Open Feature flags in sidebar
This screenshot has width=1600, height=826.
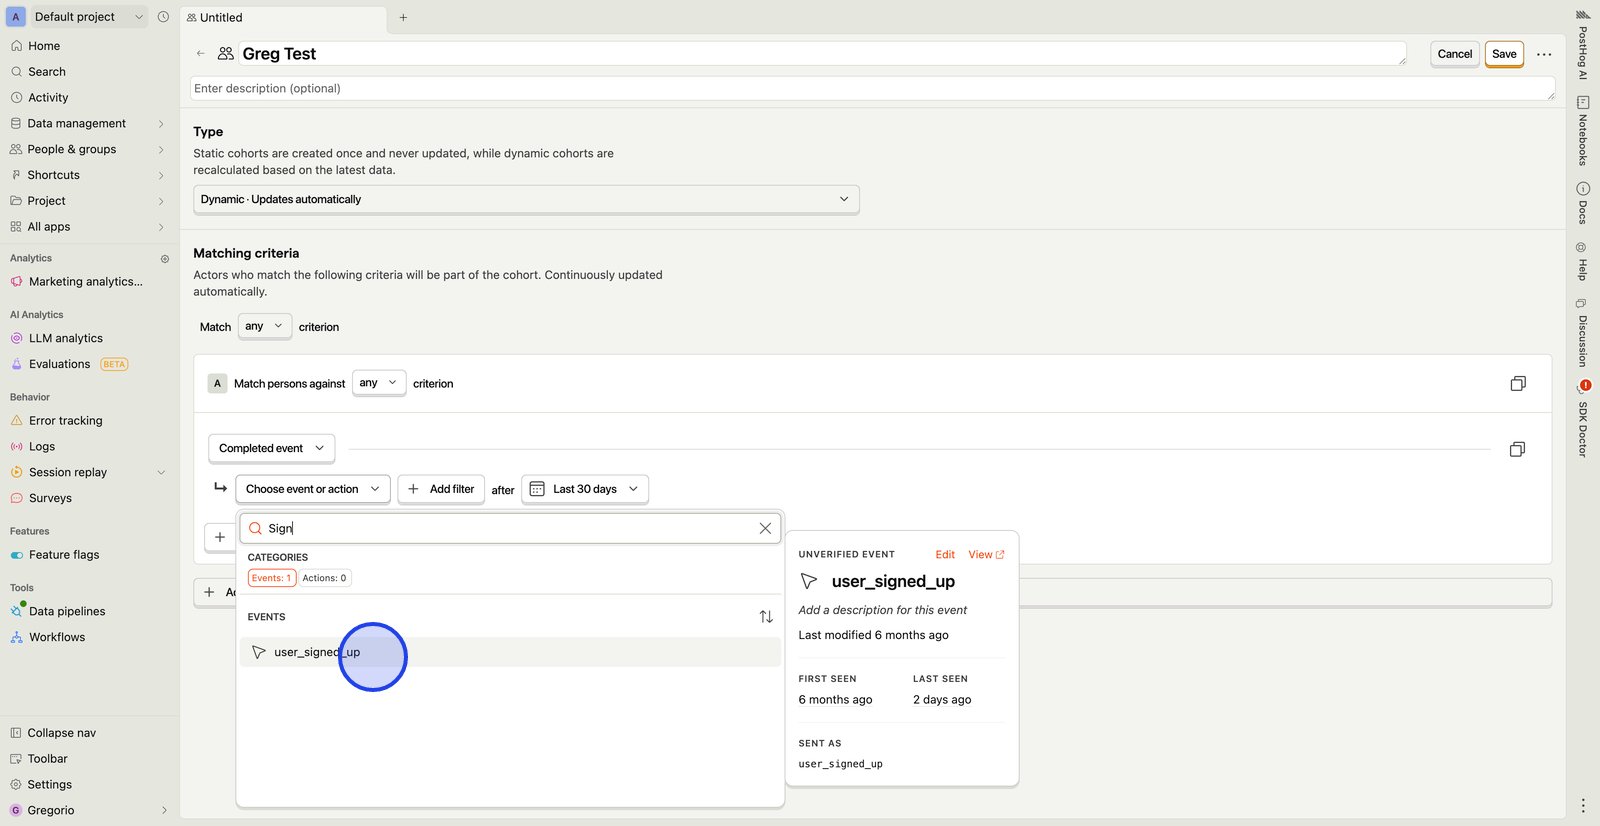(x=64, y=555)
